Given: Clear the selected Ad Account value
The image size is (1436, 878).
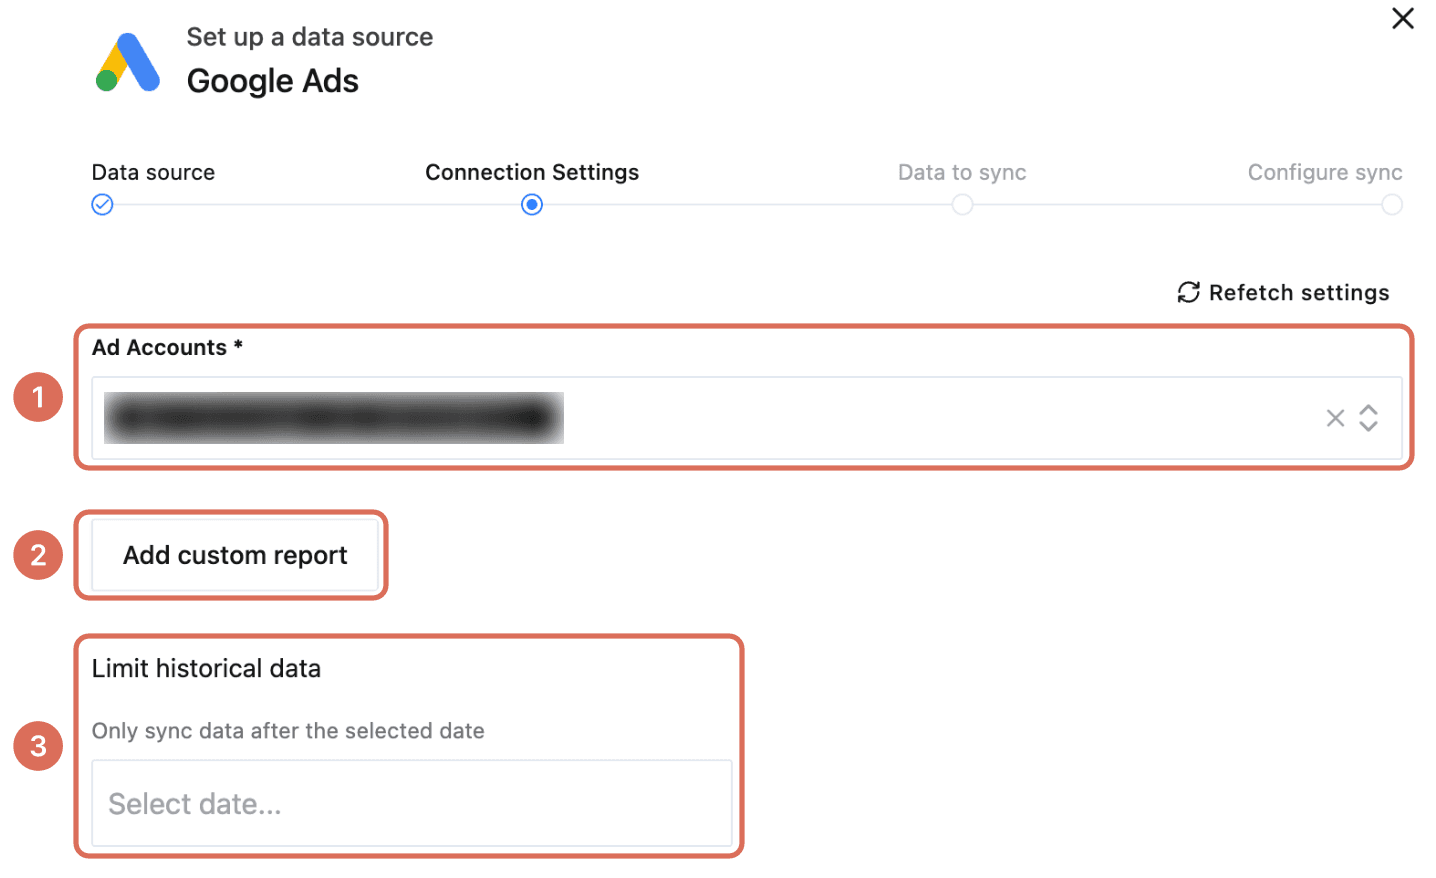Looking at the screenshot, I should coord(1335,418).
